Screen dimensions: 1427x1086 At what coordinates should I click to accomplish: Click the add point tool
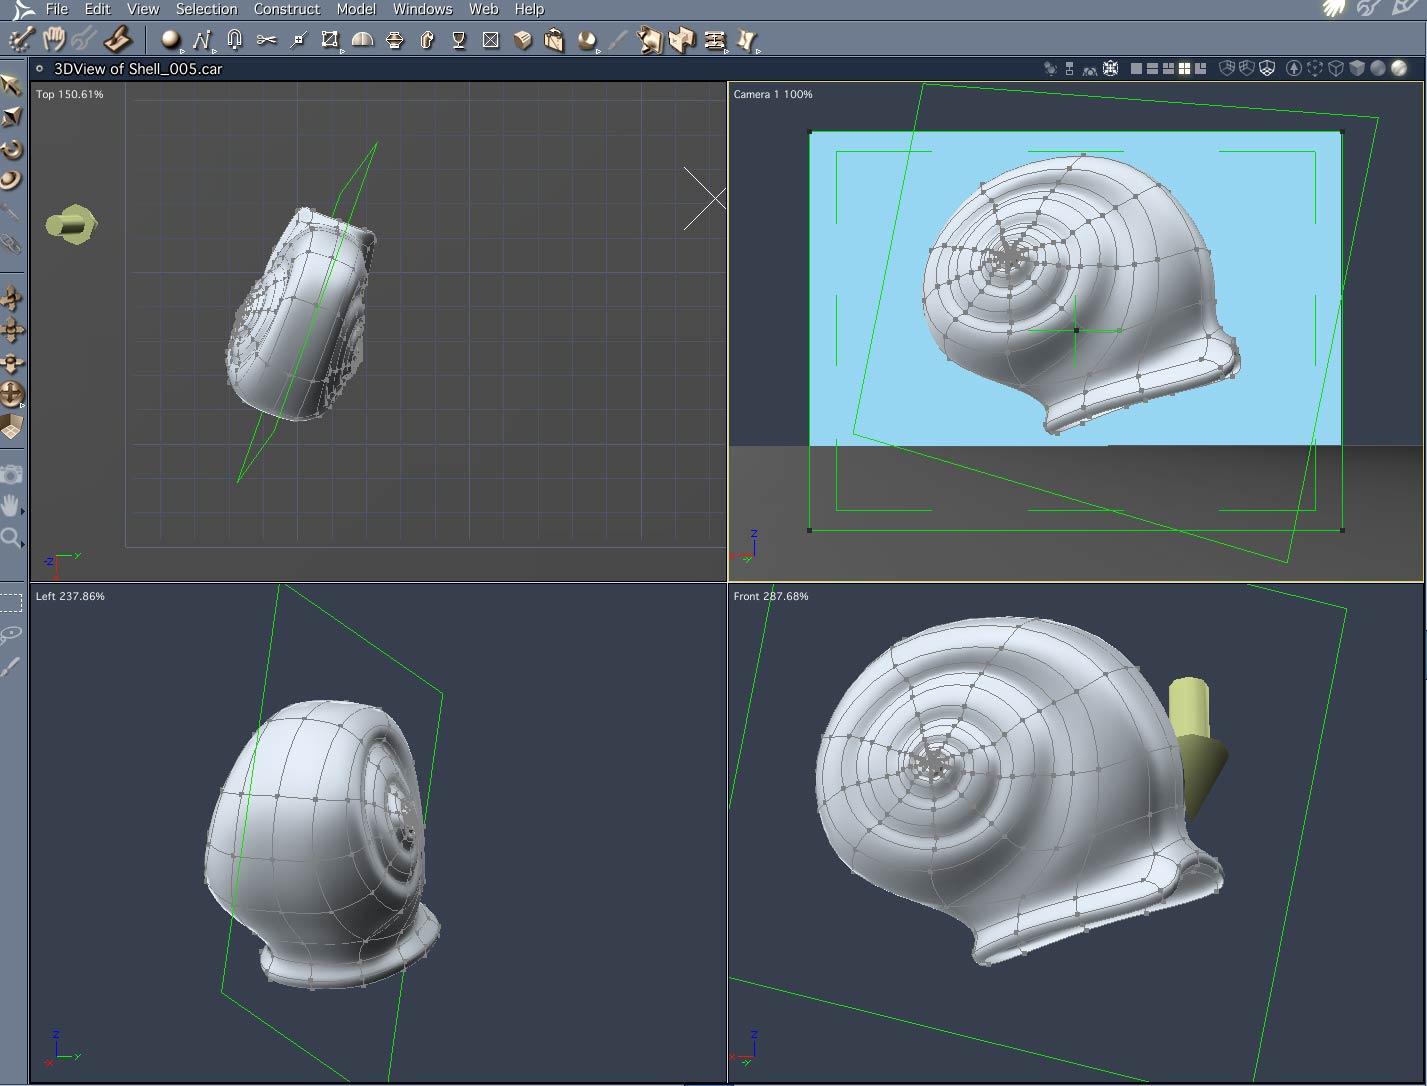pyautogui.click(x=298, y=40)
